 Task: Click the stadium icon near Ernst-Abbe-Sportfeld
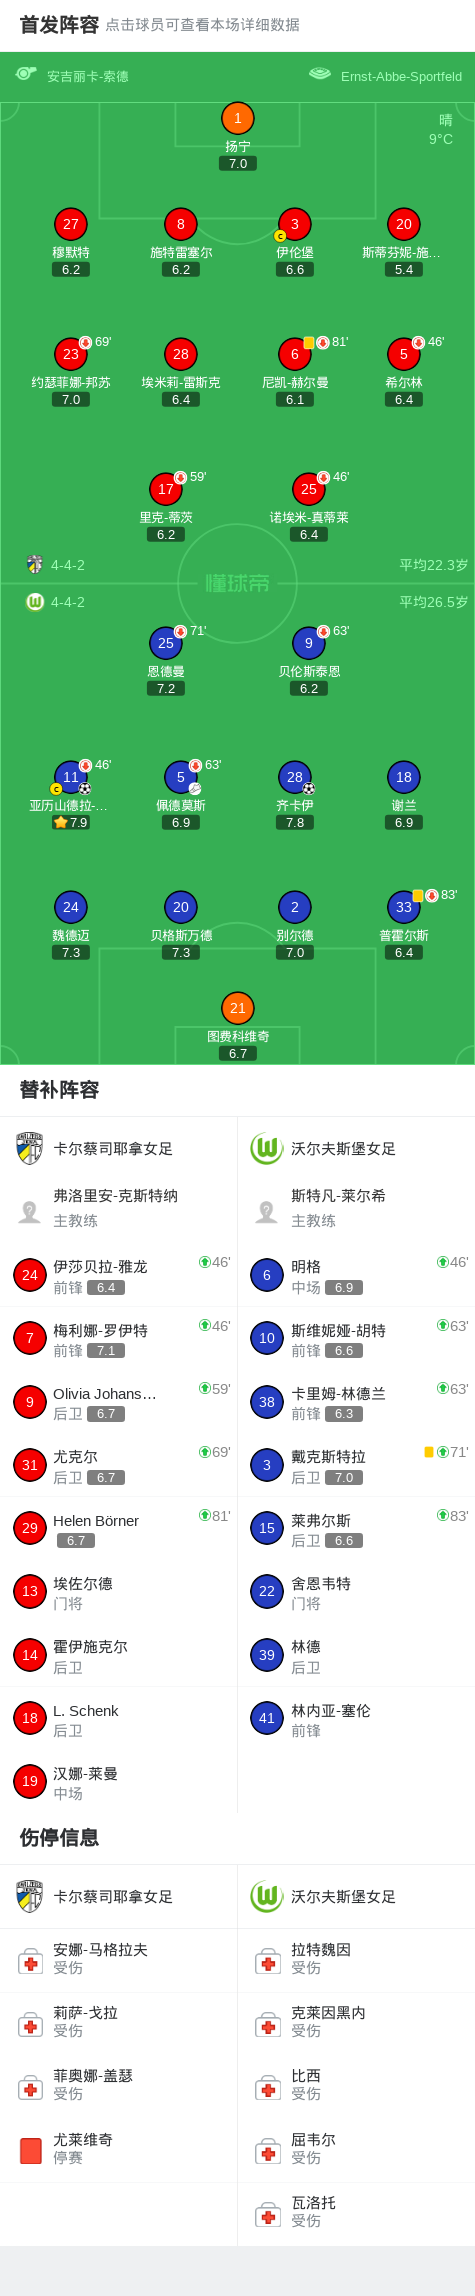(320, 74)
